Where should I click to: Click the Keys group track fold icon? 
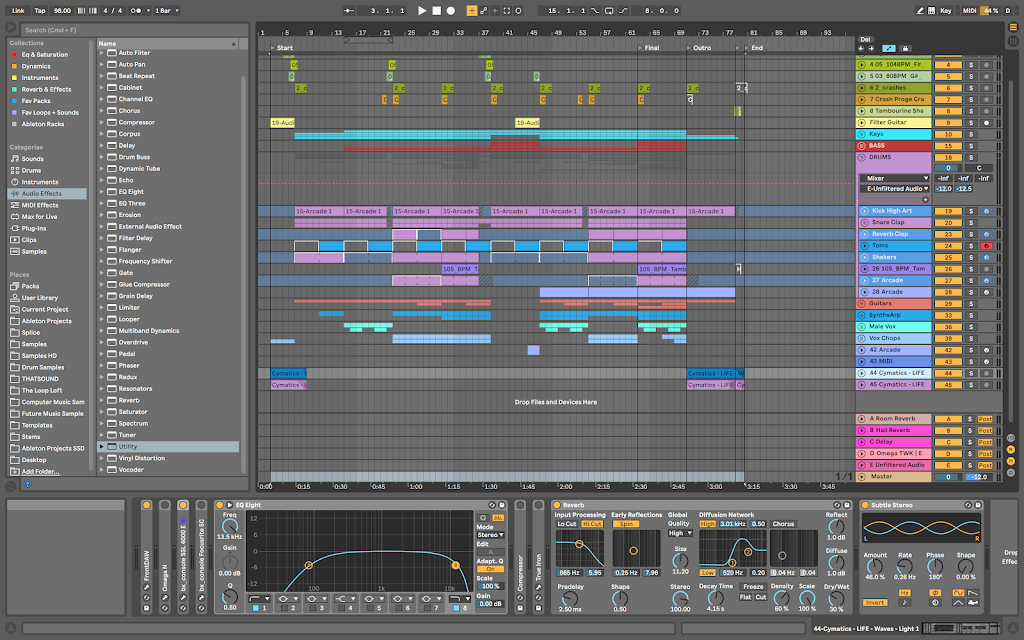(x=861, y=135)
